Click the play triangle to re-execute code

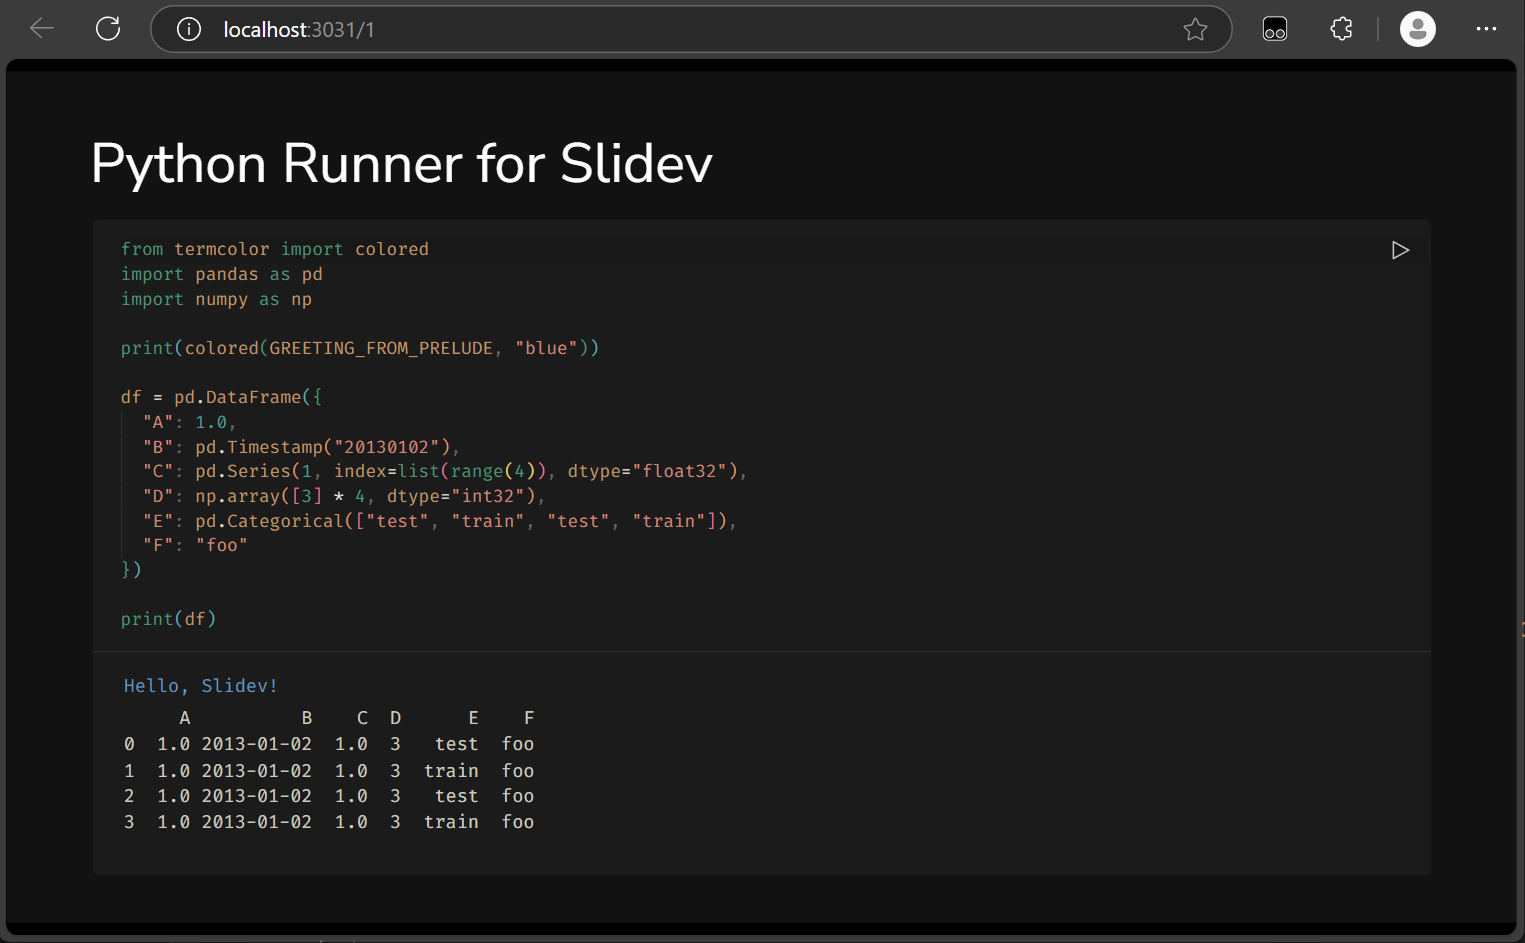coord(1400,250)
